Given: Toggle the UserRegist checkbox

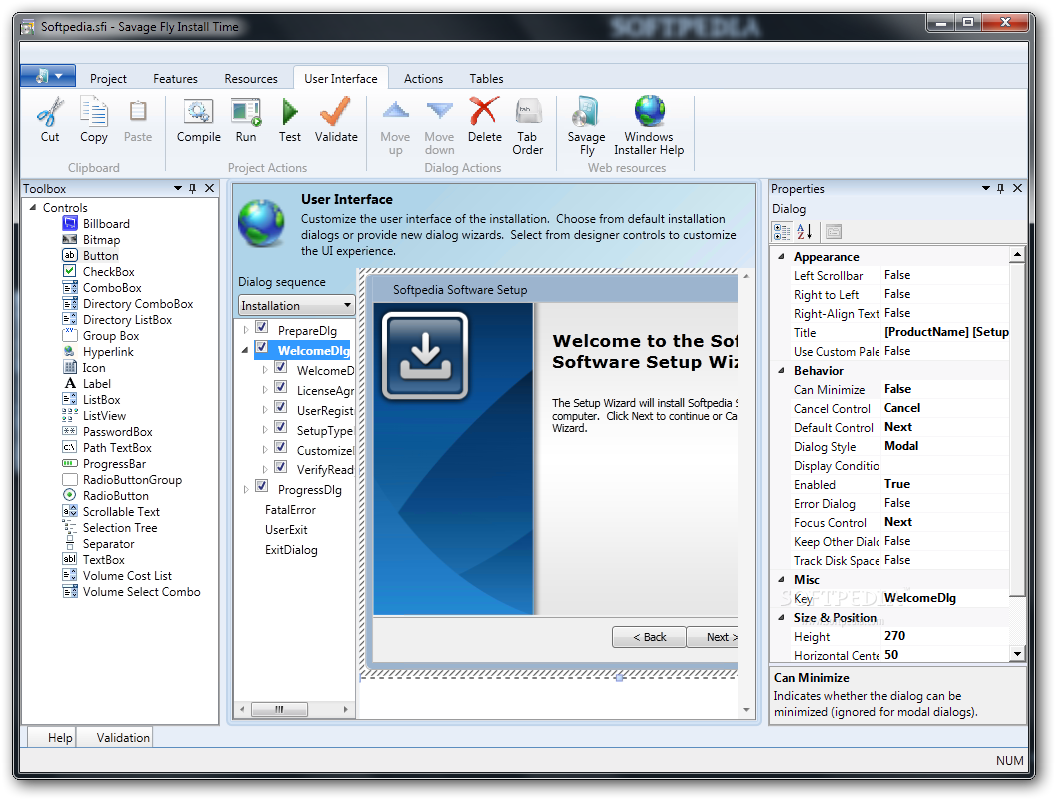Looking at the screenshot, I should pyautogui.click(x=281, y=407).
